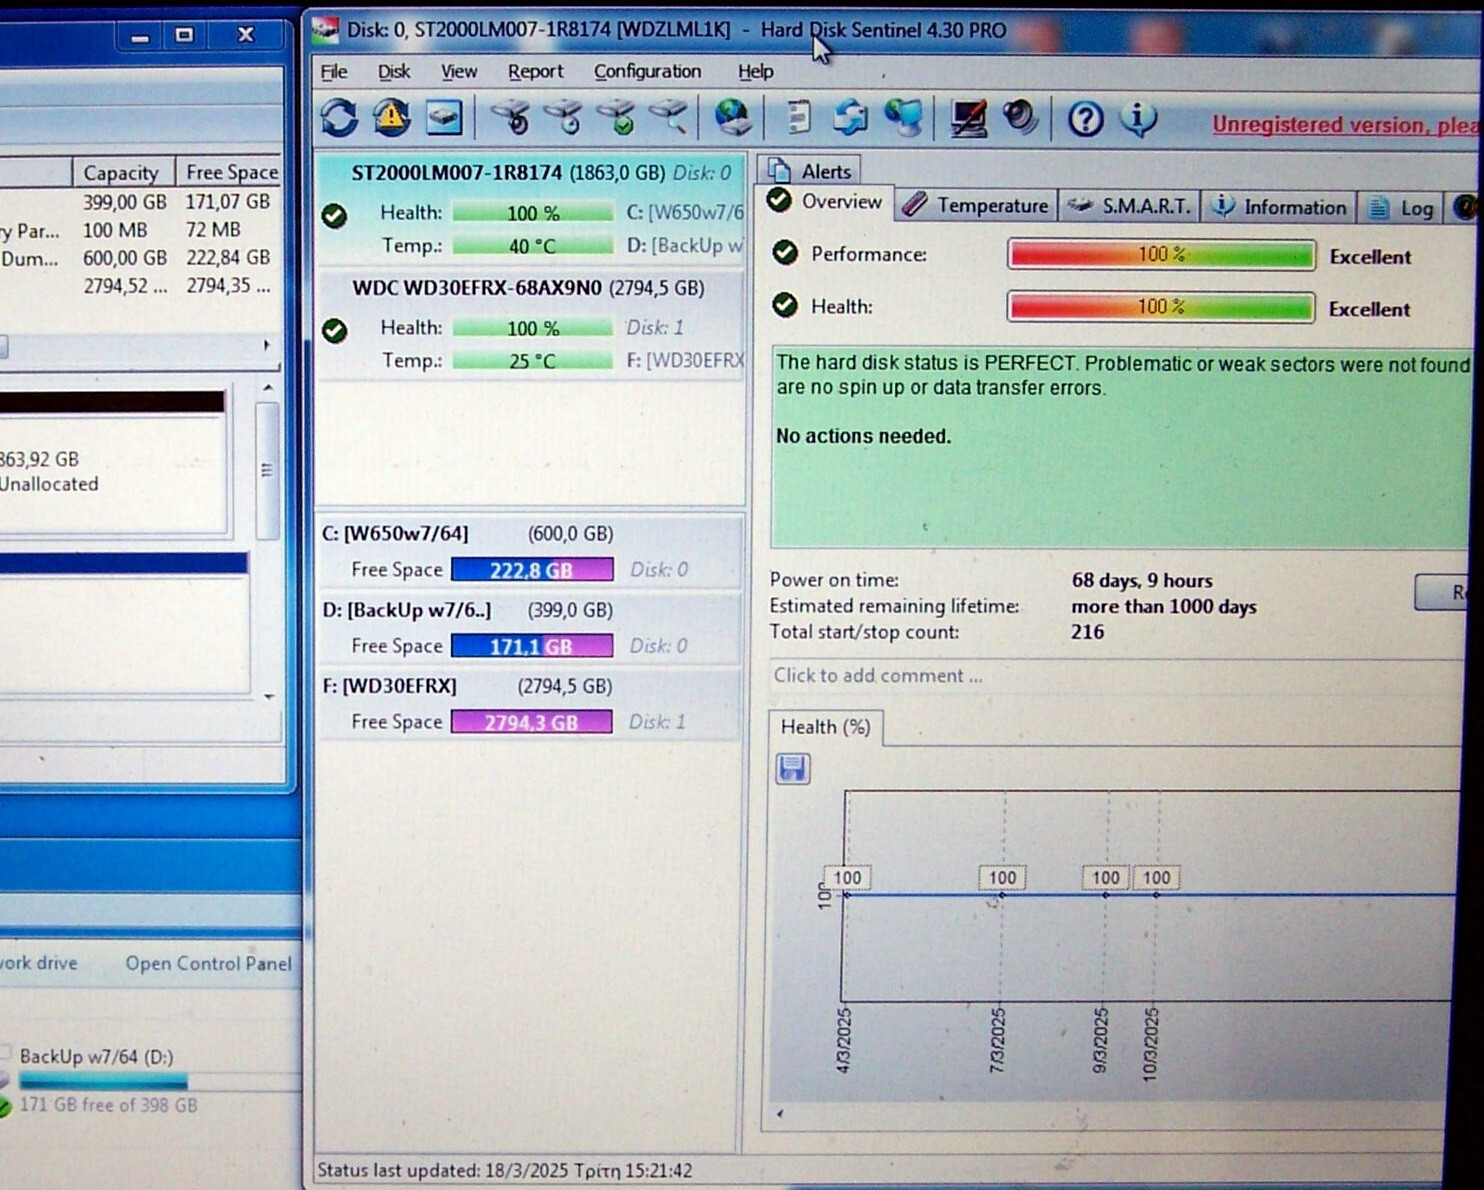The height and width of the screenshot is (1190, 1484).
Task: Select disk ST2000LM007-1R8174 in the list
Action: click(530, 210)
